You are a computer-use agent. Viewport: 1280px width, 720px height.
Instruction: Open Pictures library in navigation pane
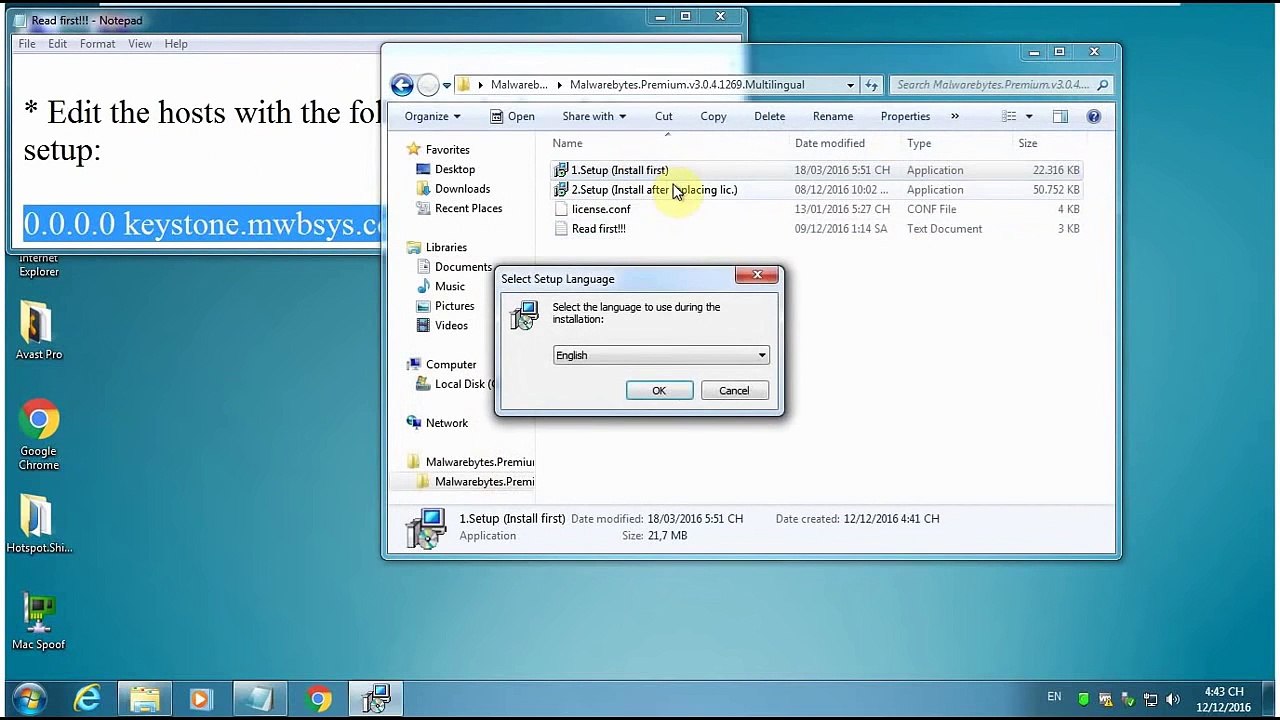coord(445,306)
